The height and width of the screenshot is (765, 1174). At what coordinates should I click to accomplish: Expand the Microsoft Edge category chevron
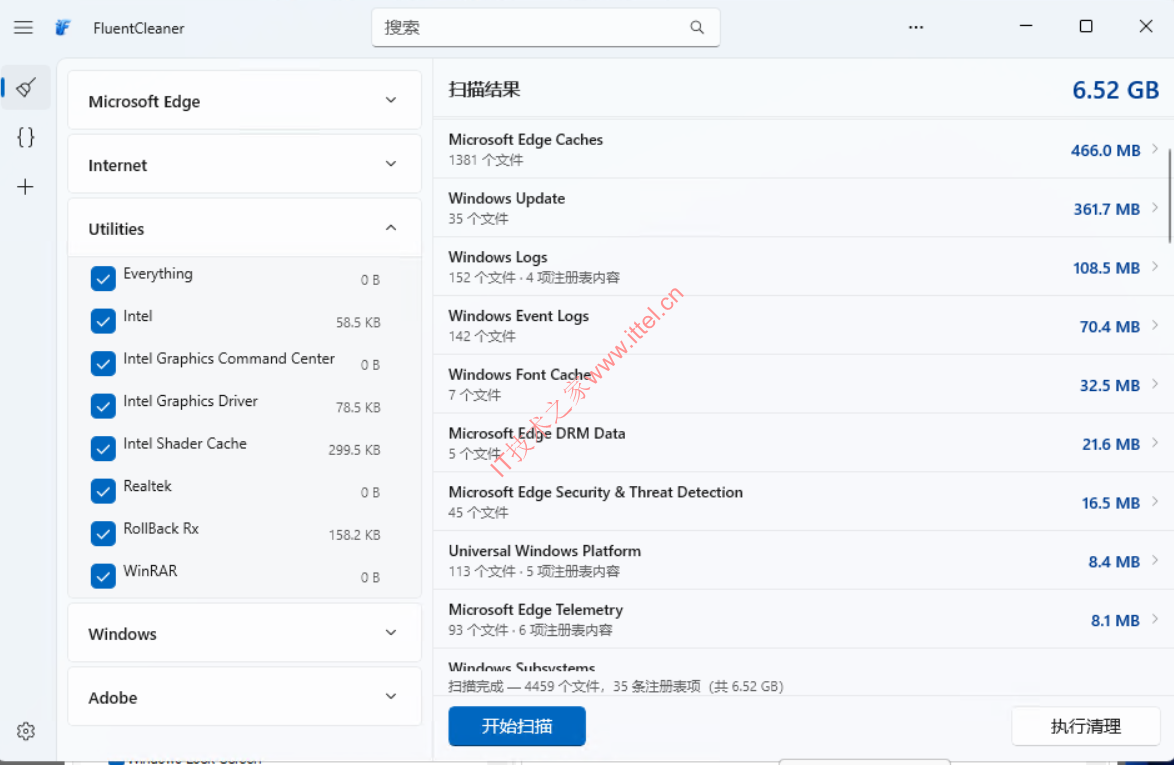[x=391, y=100]
